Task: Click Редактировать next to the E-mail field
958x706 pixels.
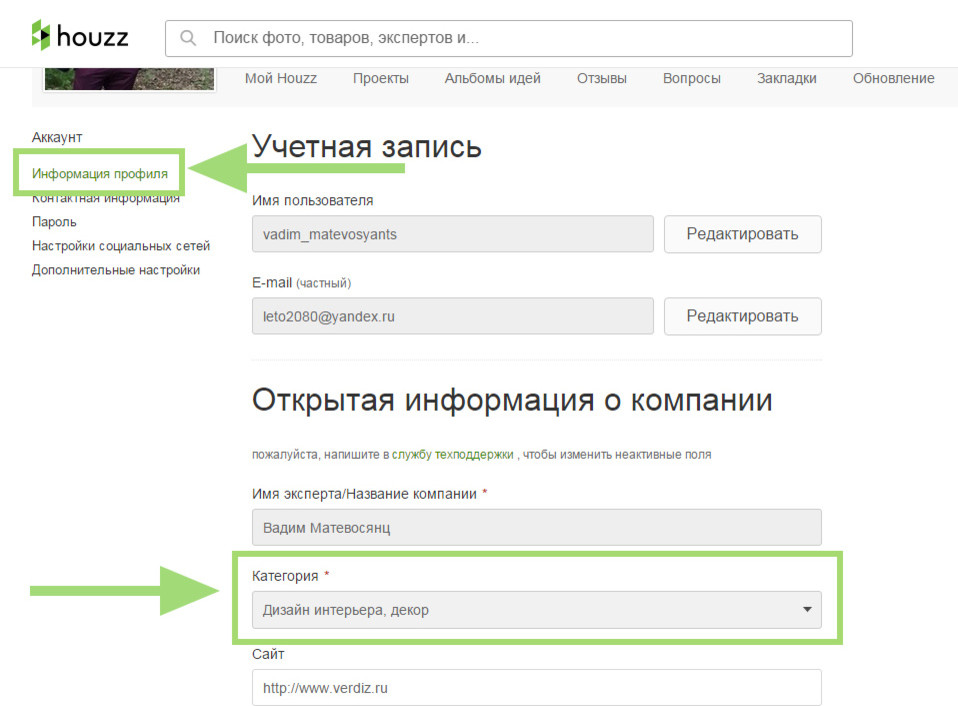Action: [x=742, y=315]
